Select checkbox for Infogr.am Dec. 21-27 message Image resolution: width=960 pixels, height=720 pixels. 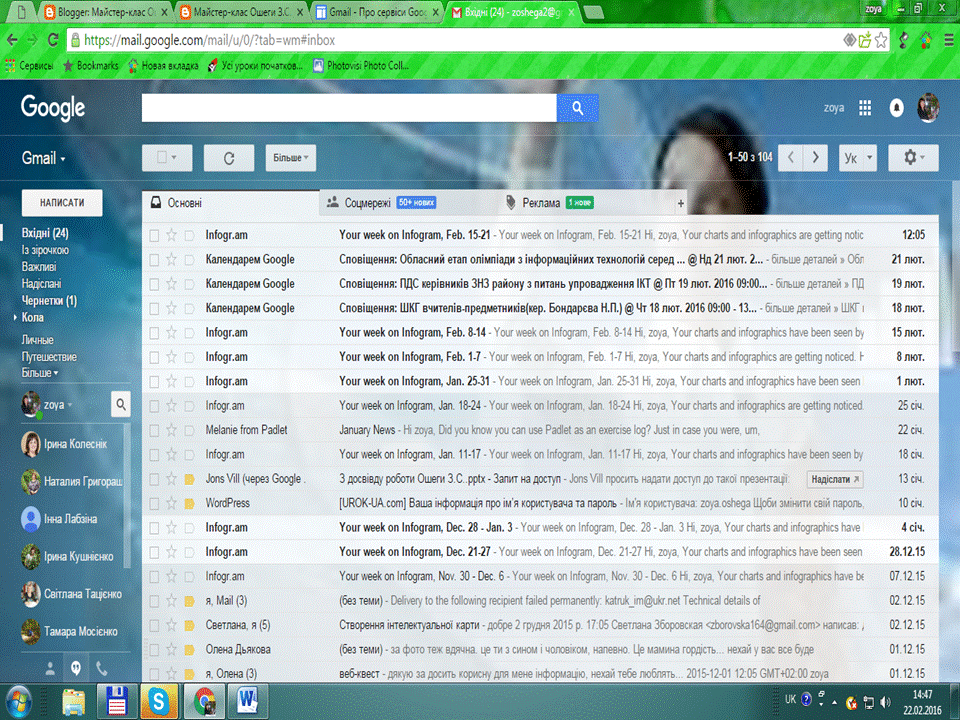154,552
